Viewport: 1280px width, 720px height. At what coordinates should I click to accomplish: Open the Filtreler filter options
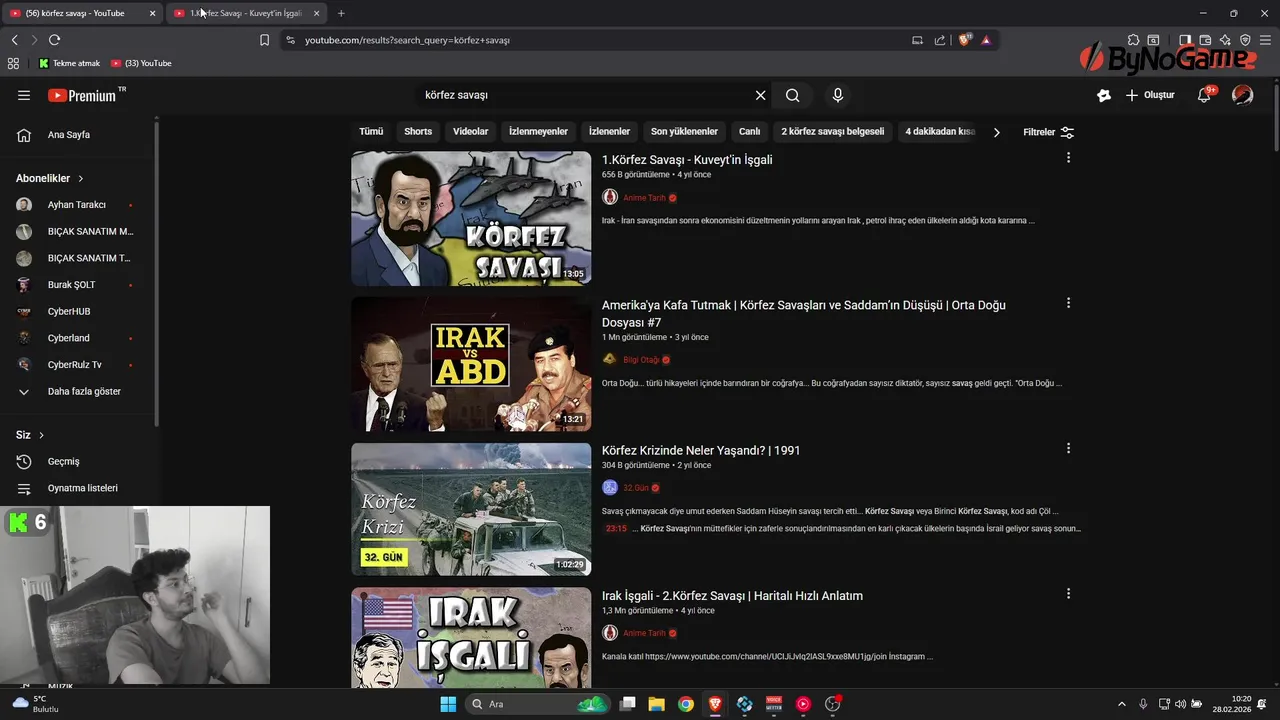click(x=1048, y=132)
